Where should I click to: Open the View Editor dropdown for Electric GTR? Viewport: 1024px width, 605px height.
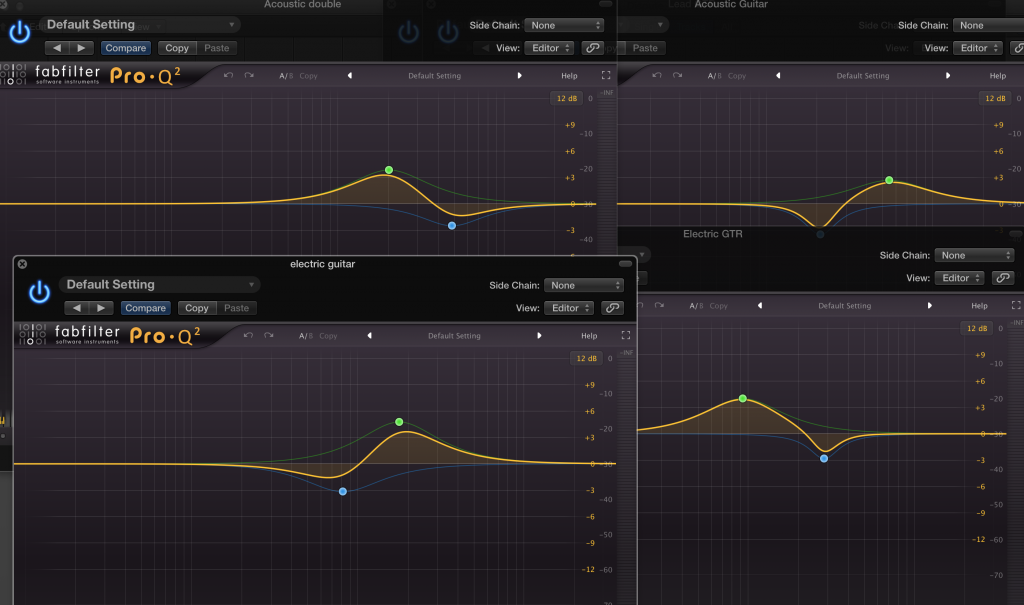(958, 278)
